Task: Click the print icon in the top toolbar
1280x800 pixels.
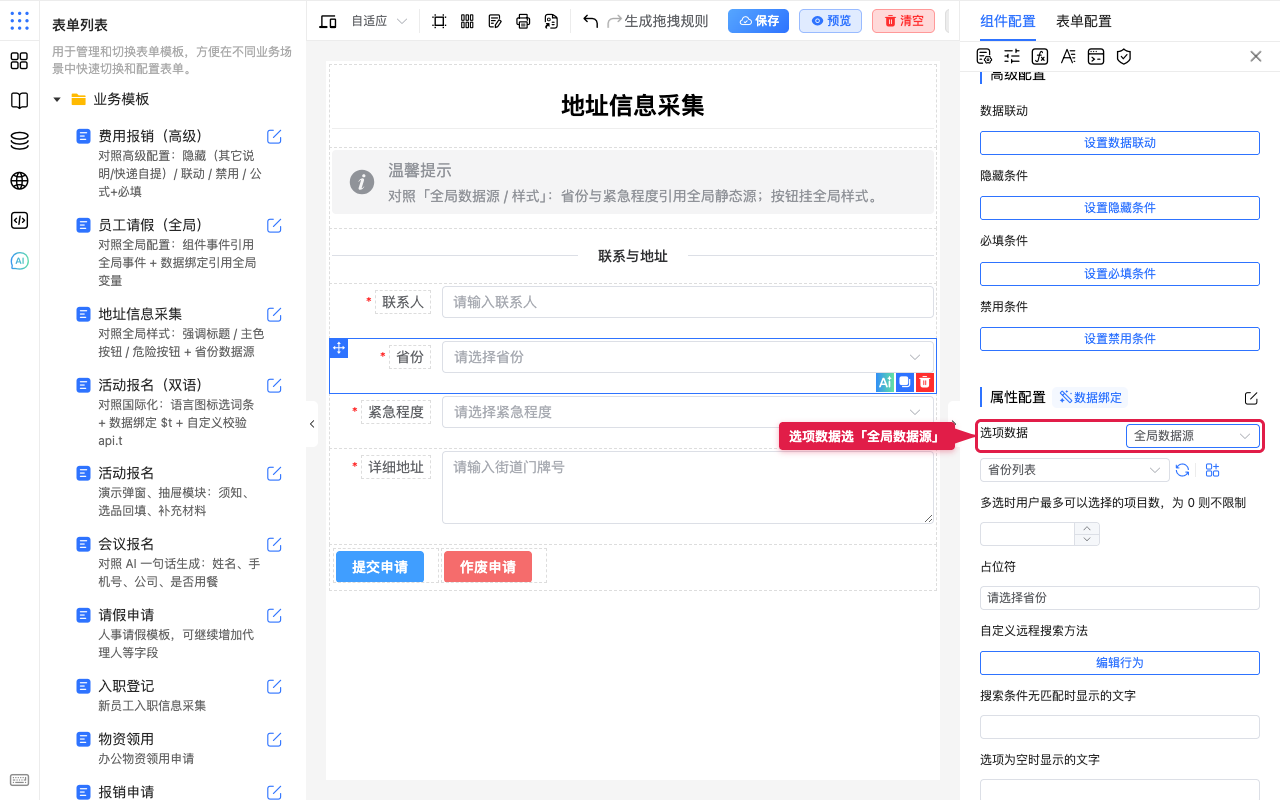Action: point(523,21)
